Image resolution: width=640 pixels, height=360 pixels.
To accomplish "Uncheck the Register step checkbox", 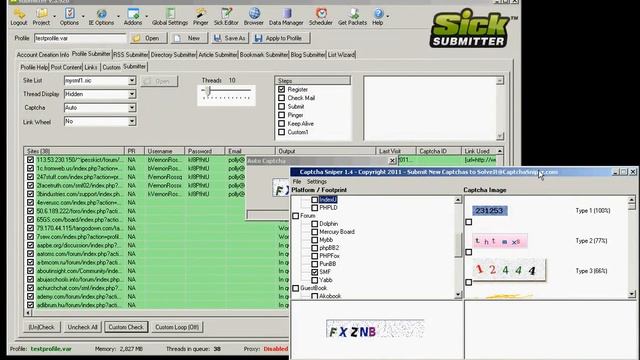I will tap(282, 89).
